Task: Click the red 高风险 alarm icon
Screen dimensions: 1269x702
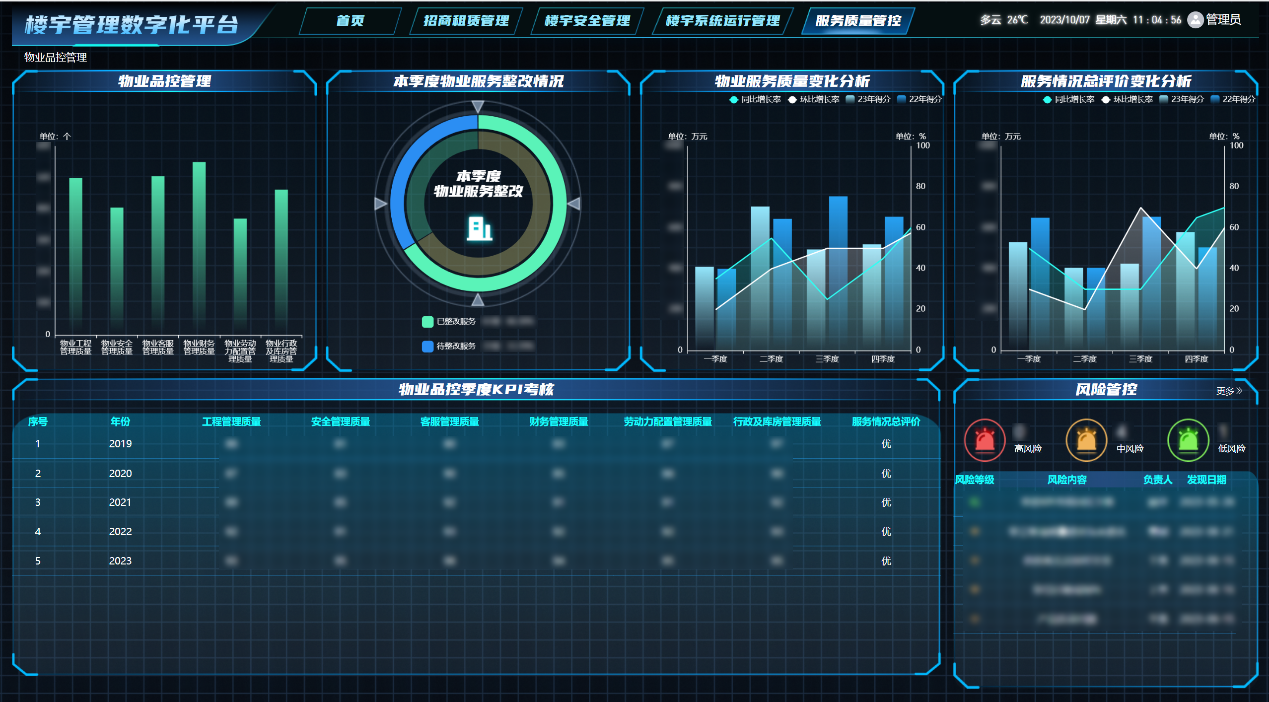Action: 985,439
